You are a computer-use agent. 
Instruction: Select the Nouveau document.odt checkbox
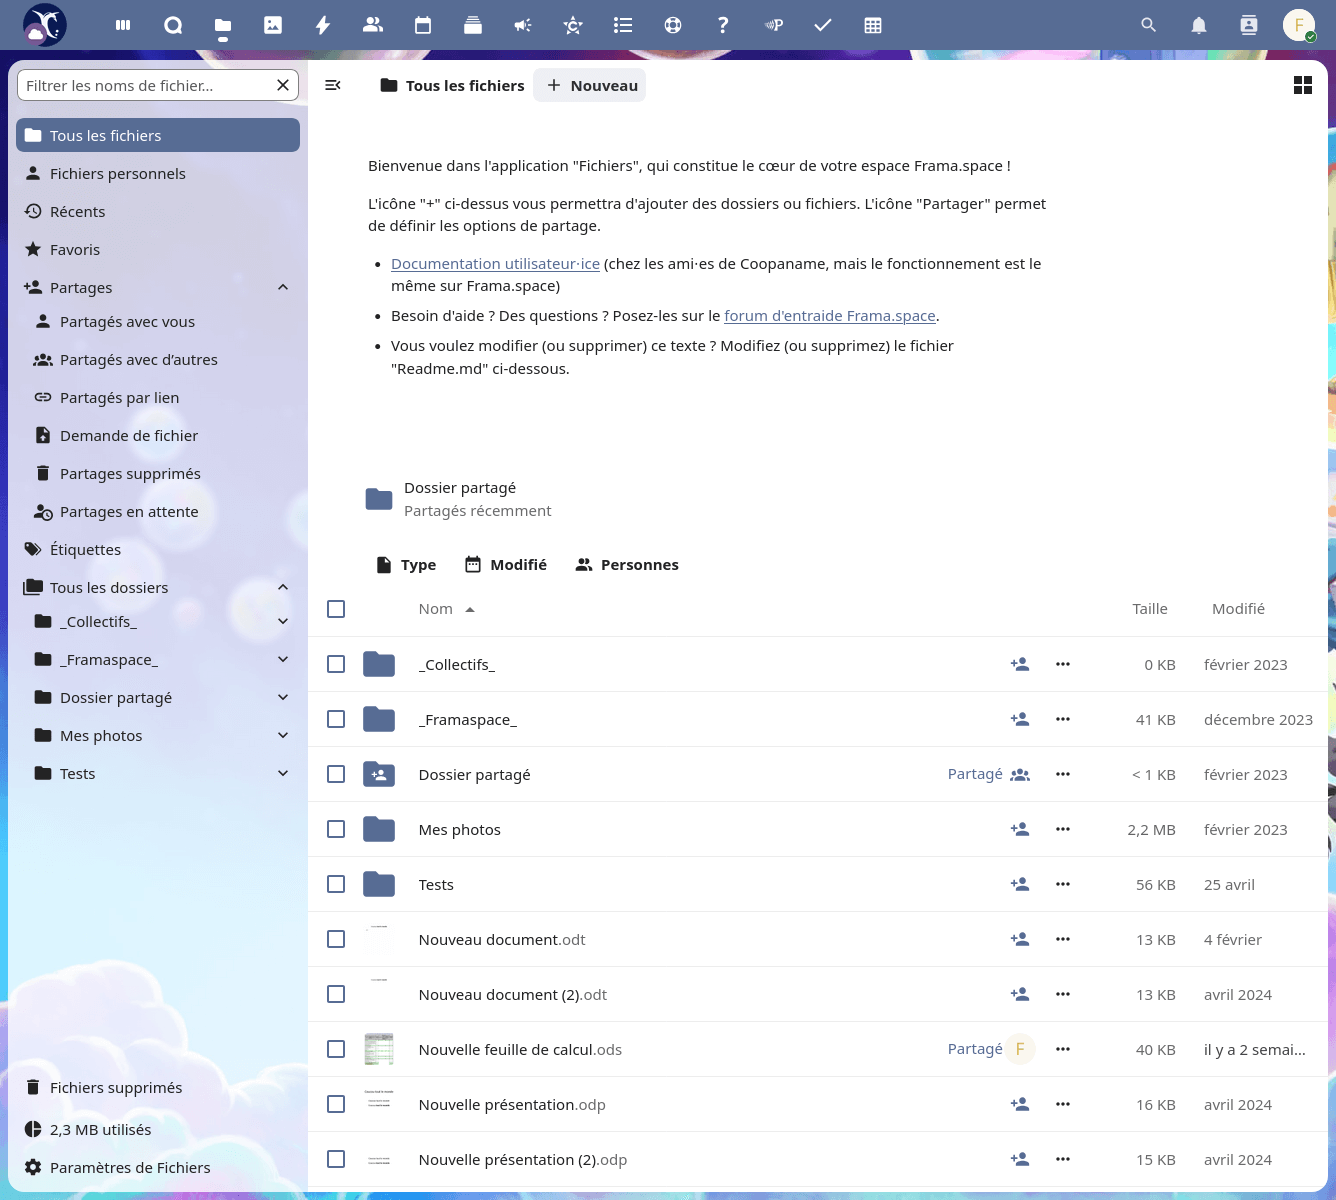coord(336,939)
